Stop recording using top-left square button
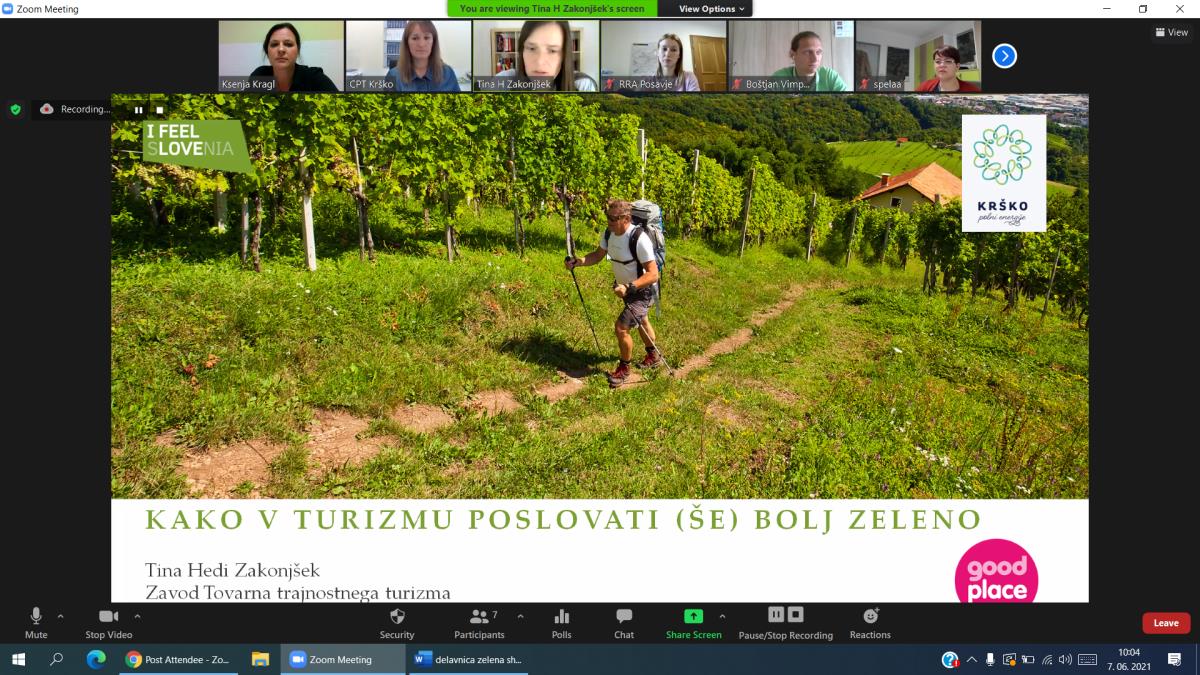Screen dimensions: 1200x675 click(x=159, y=110)
